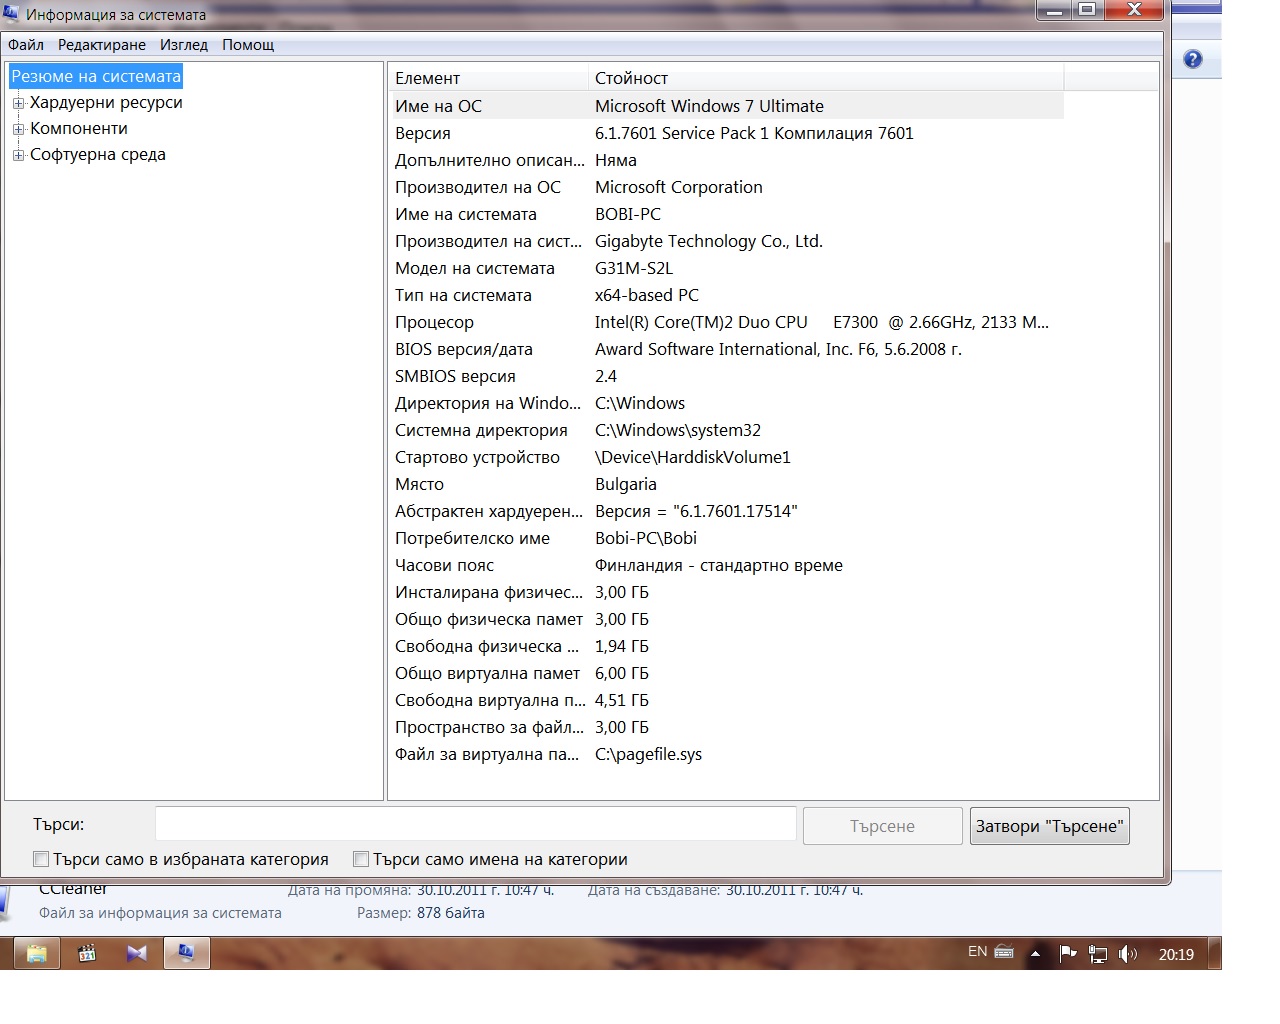This screenshot has width=1280, height=1024.
Task: Show hidden tray icons arrow
Action: [x=1035, y=954]
